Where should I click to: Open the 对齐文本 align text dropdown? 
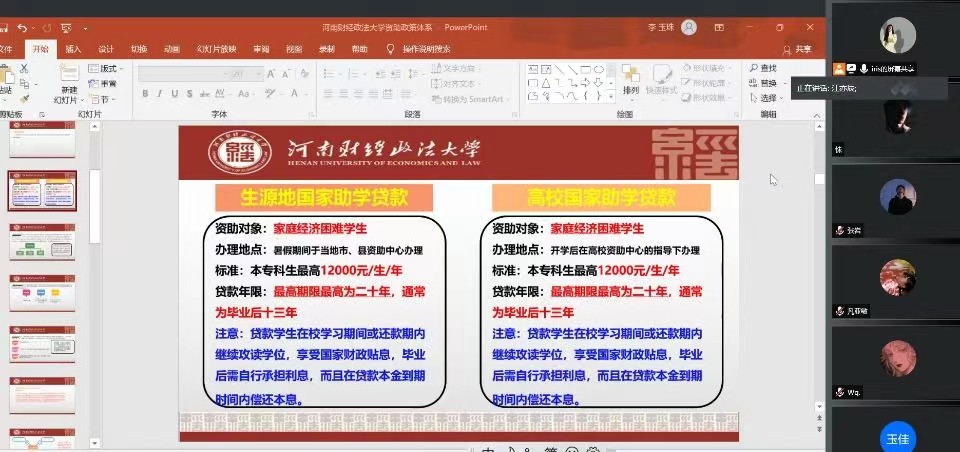[456, 84]
